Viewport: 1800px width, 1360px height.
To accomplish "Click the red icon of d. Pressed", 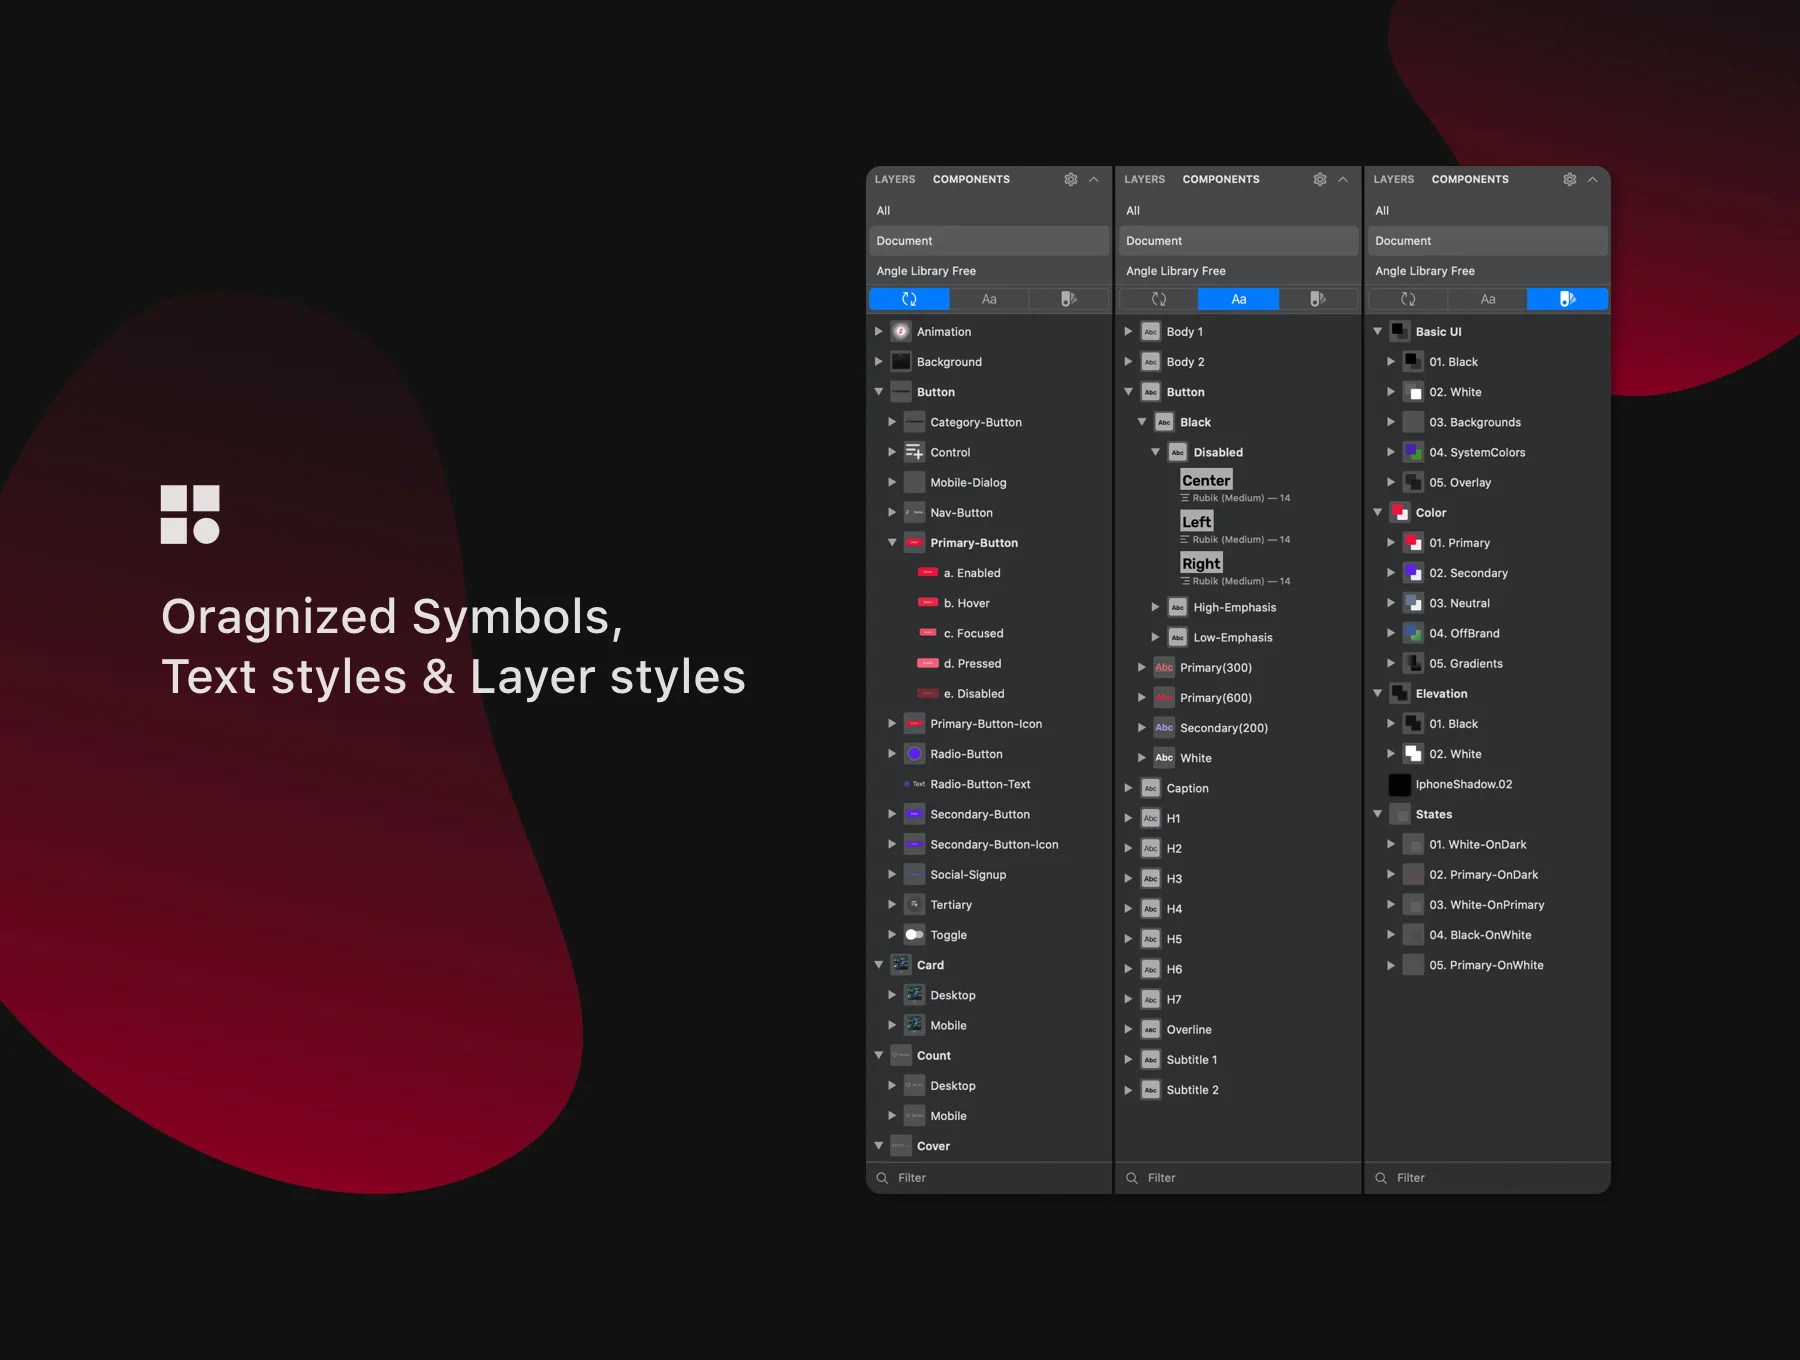I will tap(928, 663).
